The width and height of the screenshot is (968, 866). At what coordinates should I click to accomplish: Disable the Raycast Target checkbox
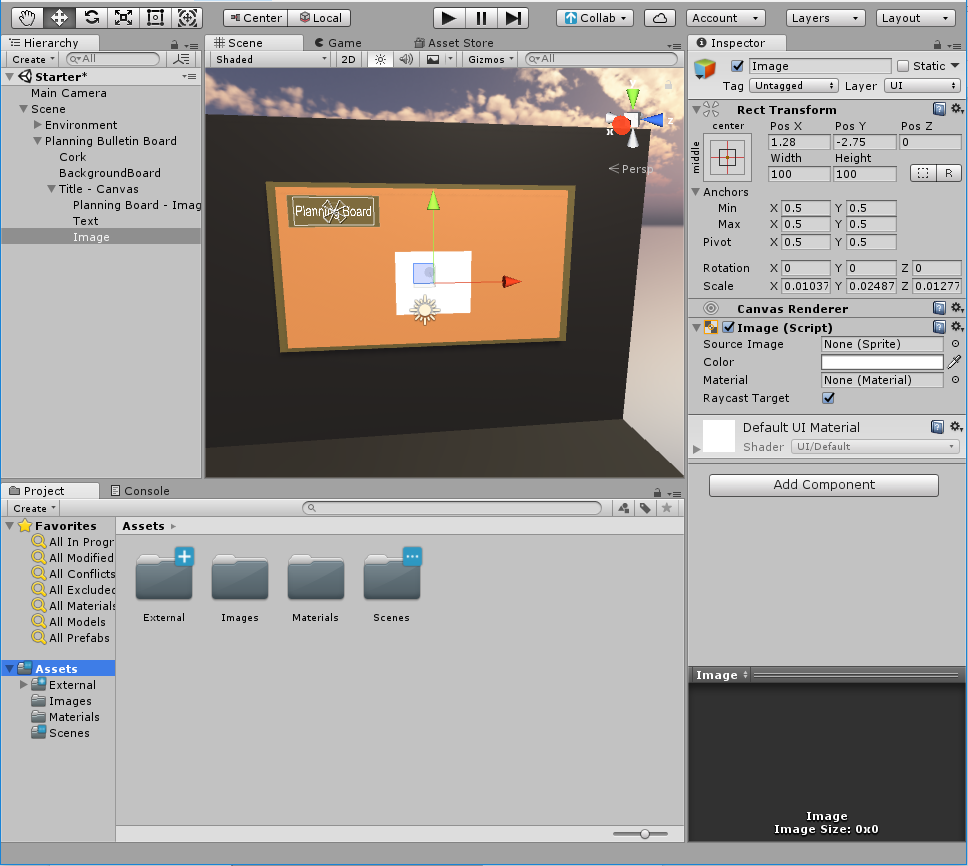click(828, 398)
